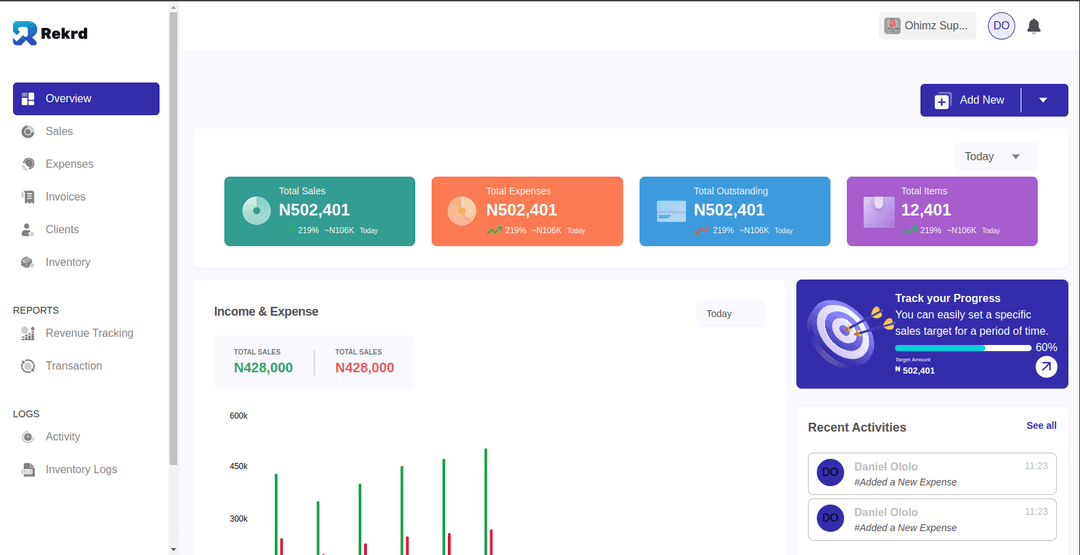The image size is (1080, 555).
Task: Open Inventory Logs in sidebar
Action: [80, 470]
